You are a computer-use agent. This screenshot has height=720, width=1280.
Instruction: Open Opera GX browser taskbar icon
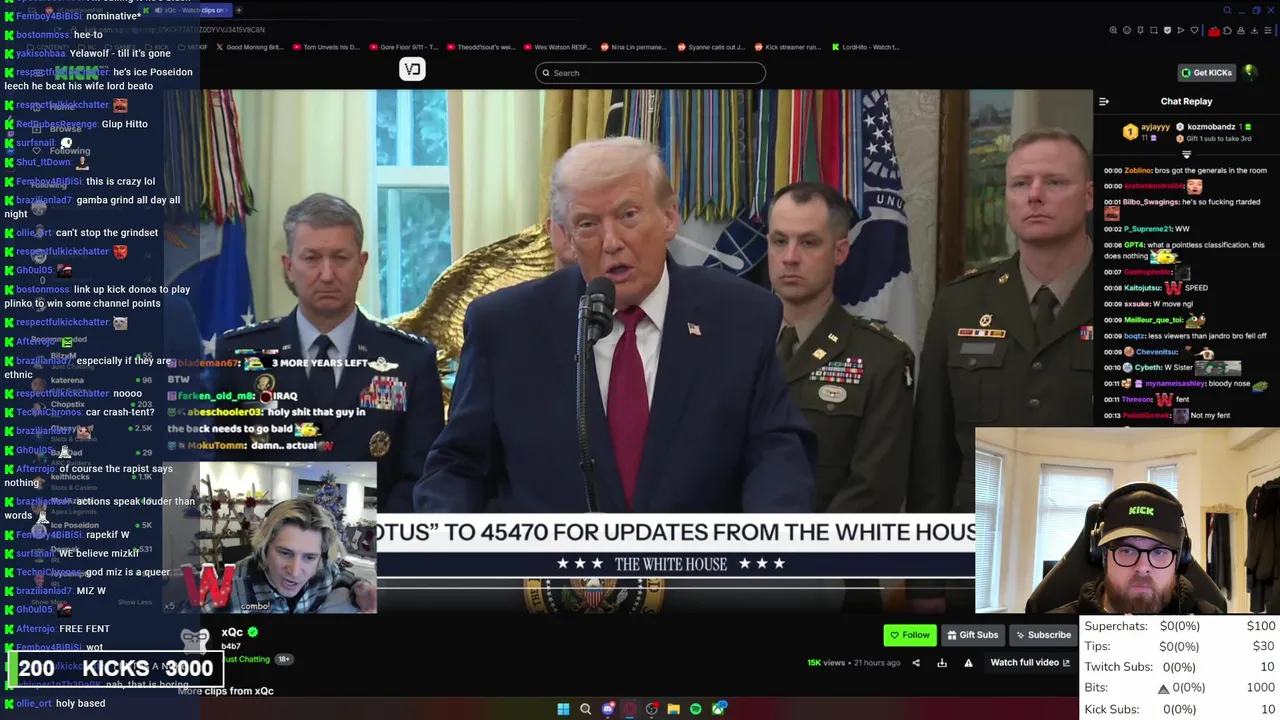point(630,709)
